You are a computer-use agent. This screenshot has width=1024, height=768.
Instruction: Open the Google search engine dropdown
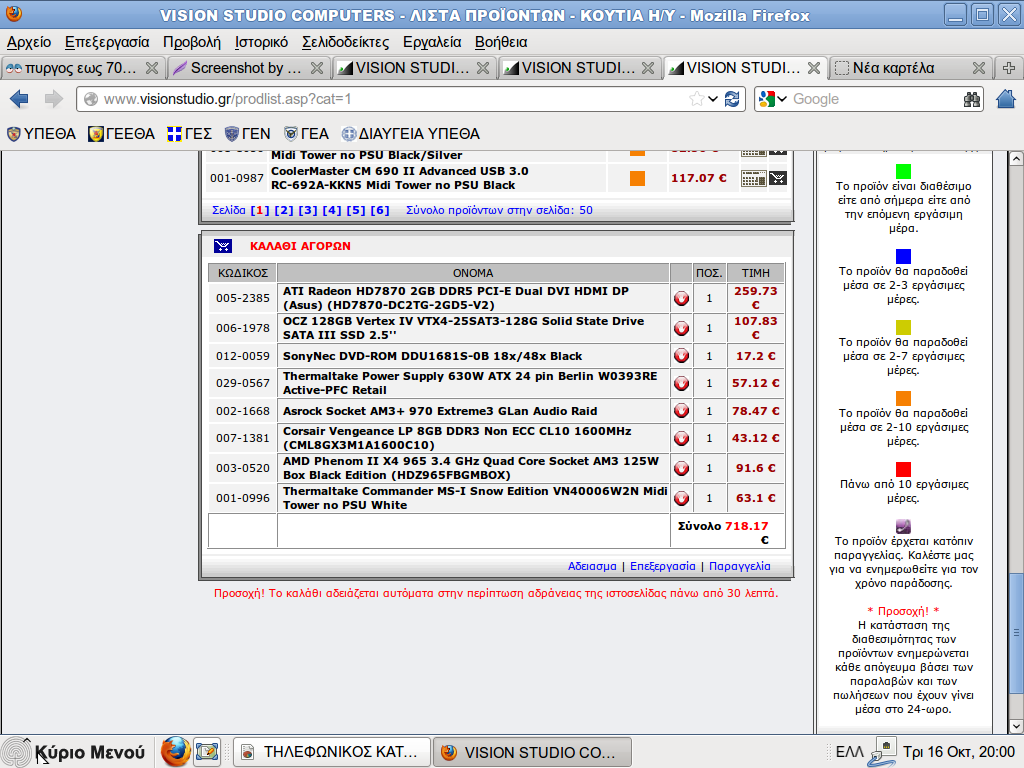(x=773, y=99)
